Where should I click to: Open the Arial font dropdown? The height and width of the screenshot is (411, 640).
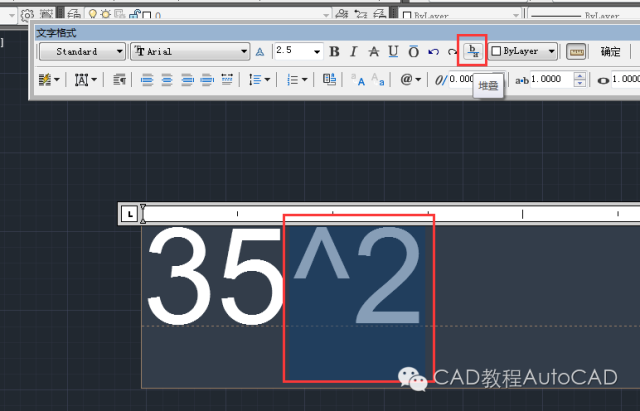190,52
